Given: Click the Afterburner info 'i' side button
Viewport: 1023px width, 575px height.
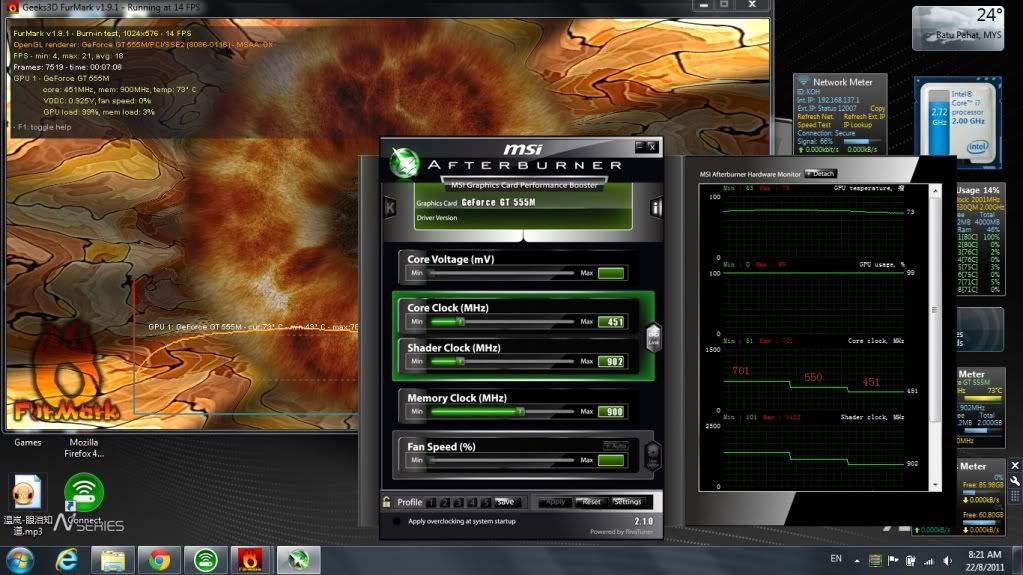Looking at the screenshot, I should (x=656, y=208).
